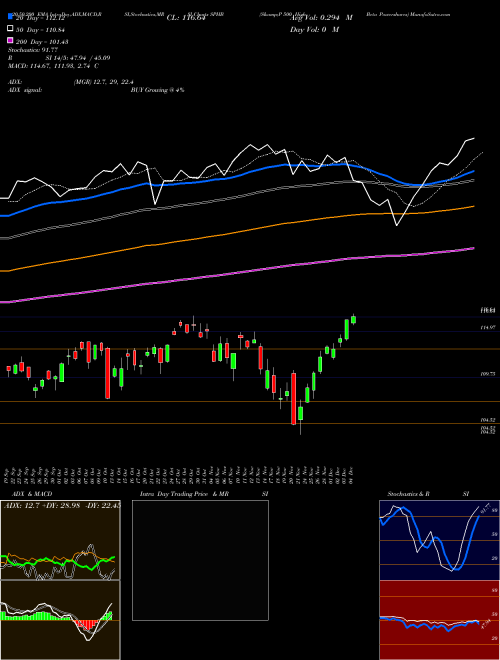
Task: Click the 109.73 price axis label
Action: coord(488,374)
